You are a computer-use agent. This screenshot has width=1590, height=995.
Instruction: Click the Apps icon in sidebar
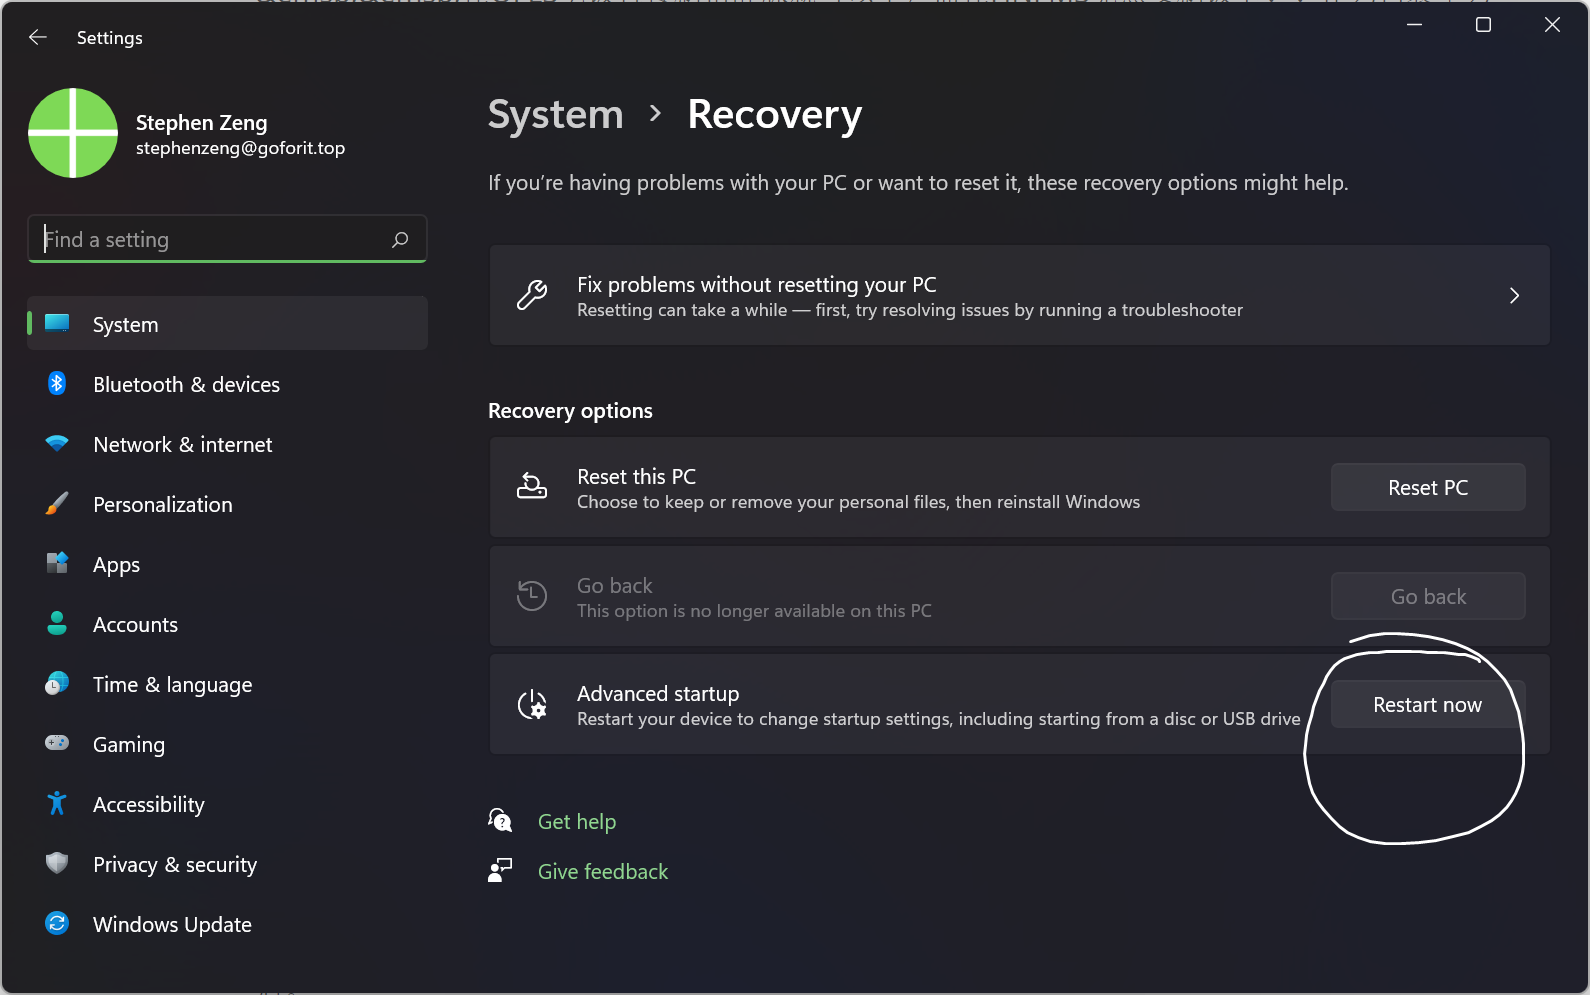pyautogui.click(x=57, y=563)
